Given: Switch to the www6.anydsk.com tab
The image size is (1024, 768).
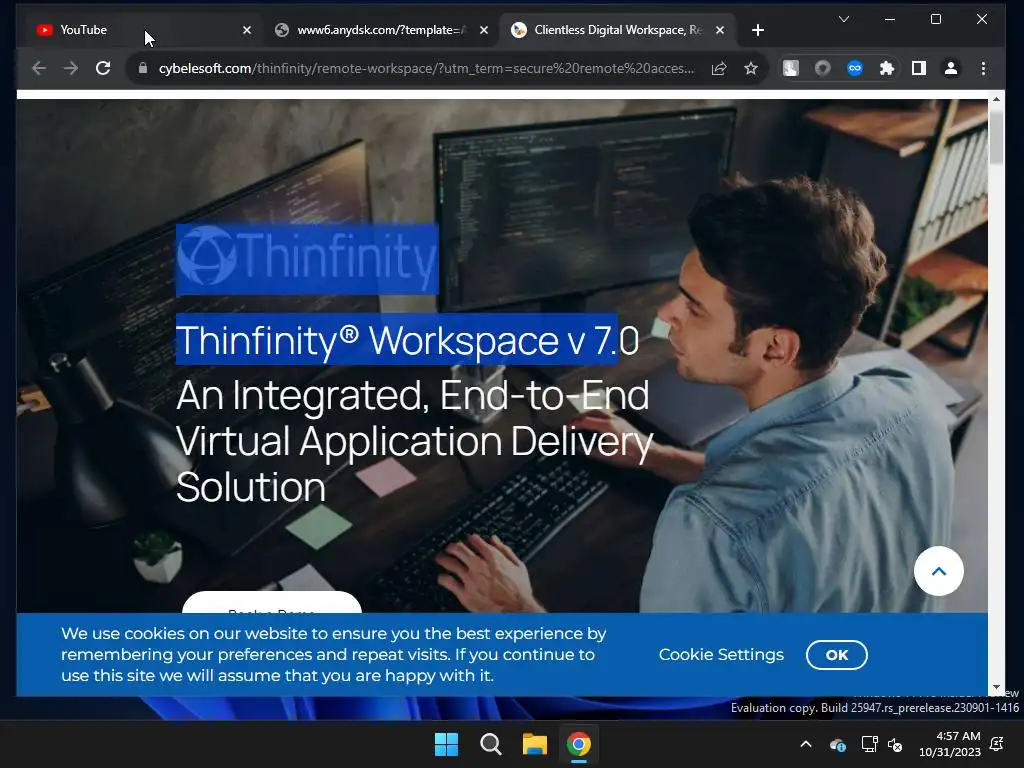Looking at the screenshot, I should click(x=382, y=30).
